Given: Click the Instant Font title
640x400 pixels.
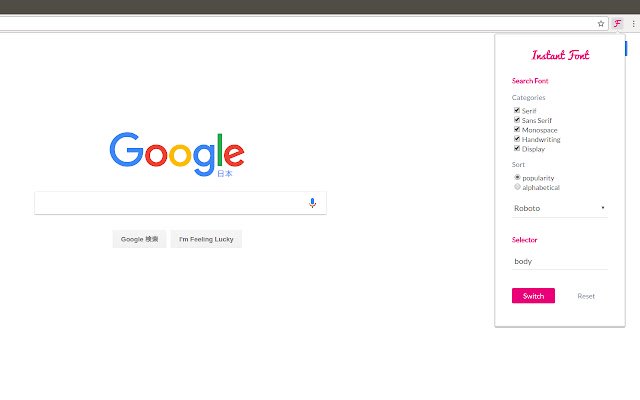Looking at the screenshot, I should click(560, 55).
